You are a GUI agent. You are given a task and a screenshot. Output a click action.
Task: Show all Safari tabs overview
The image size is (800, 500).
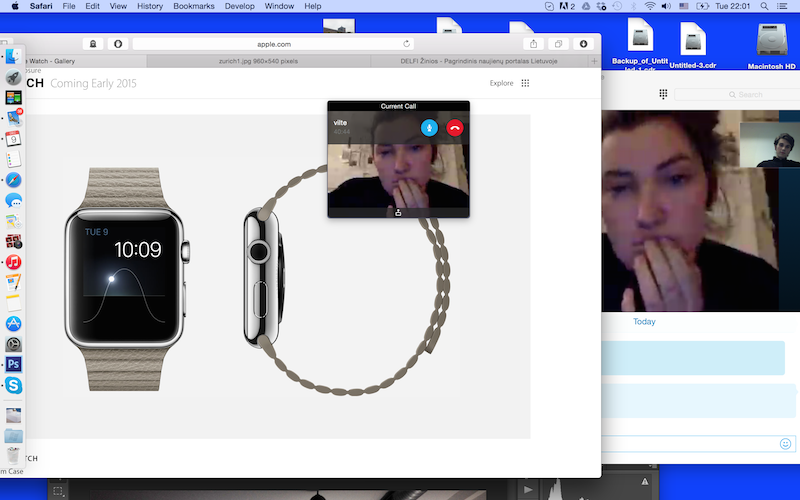(558, 44)
